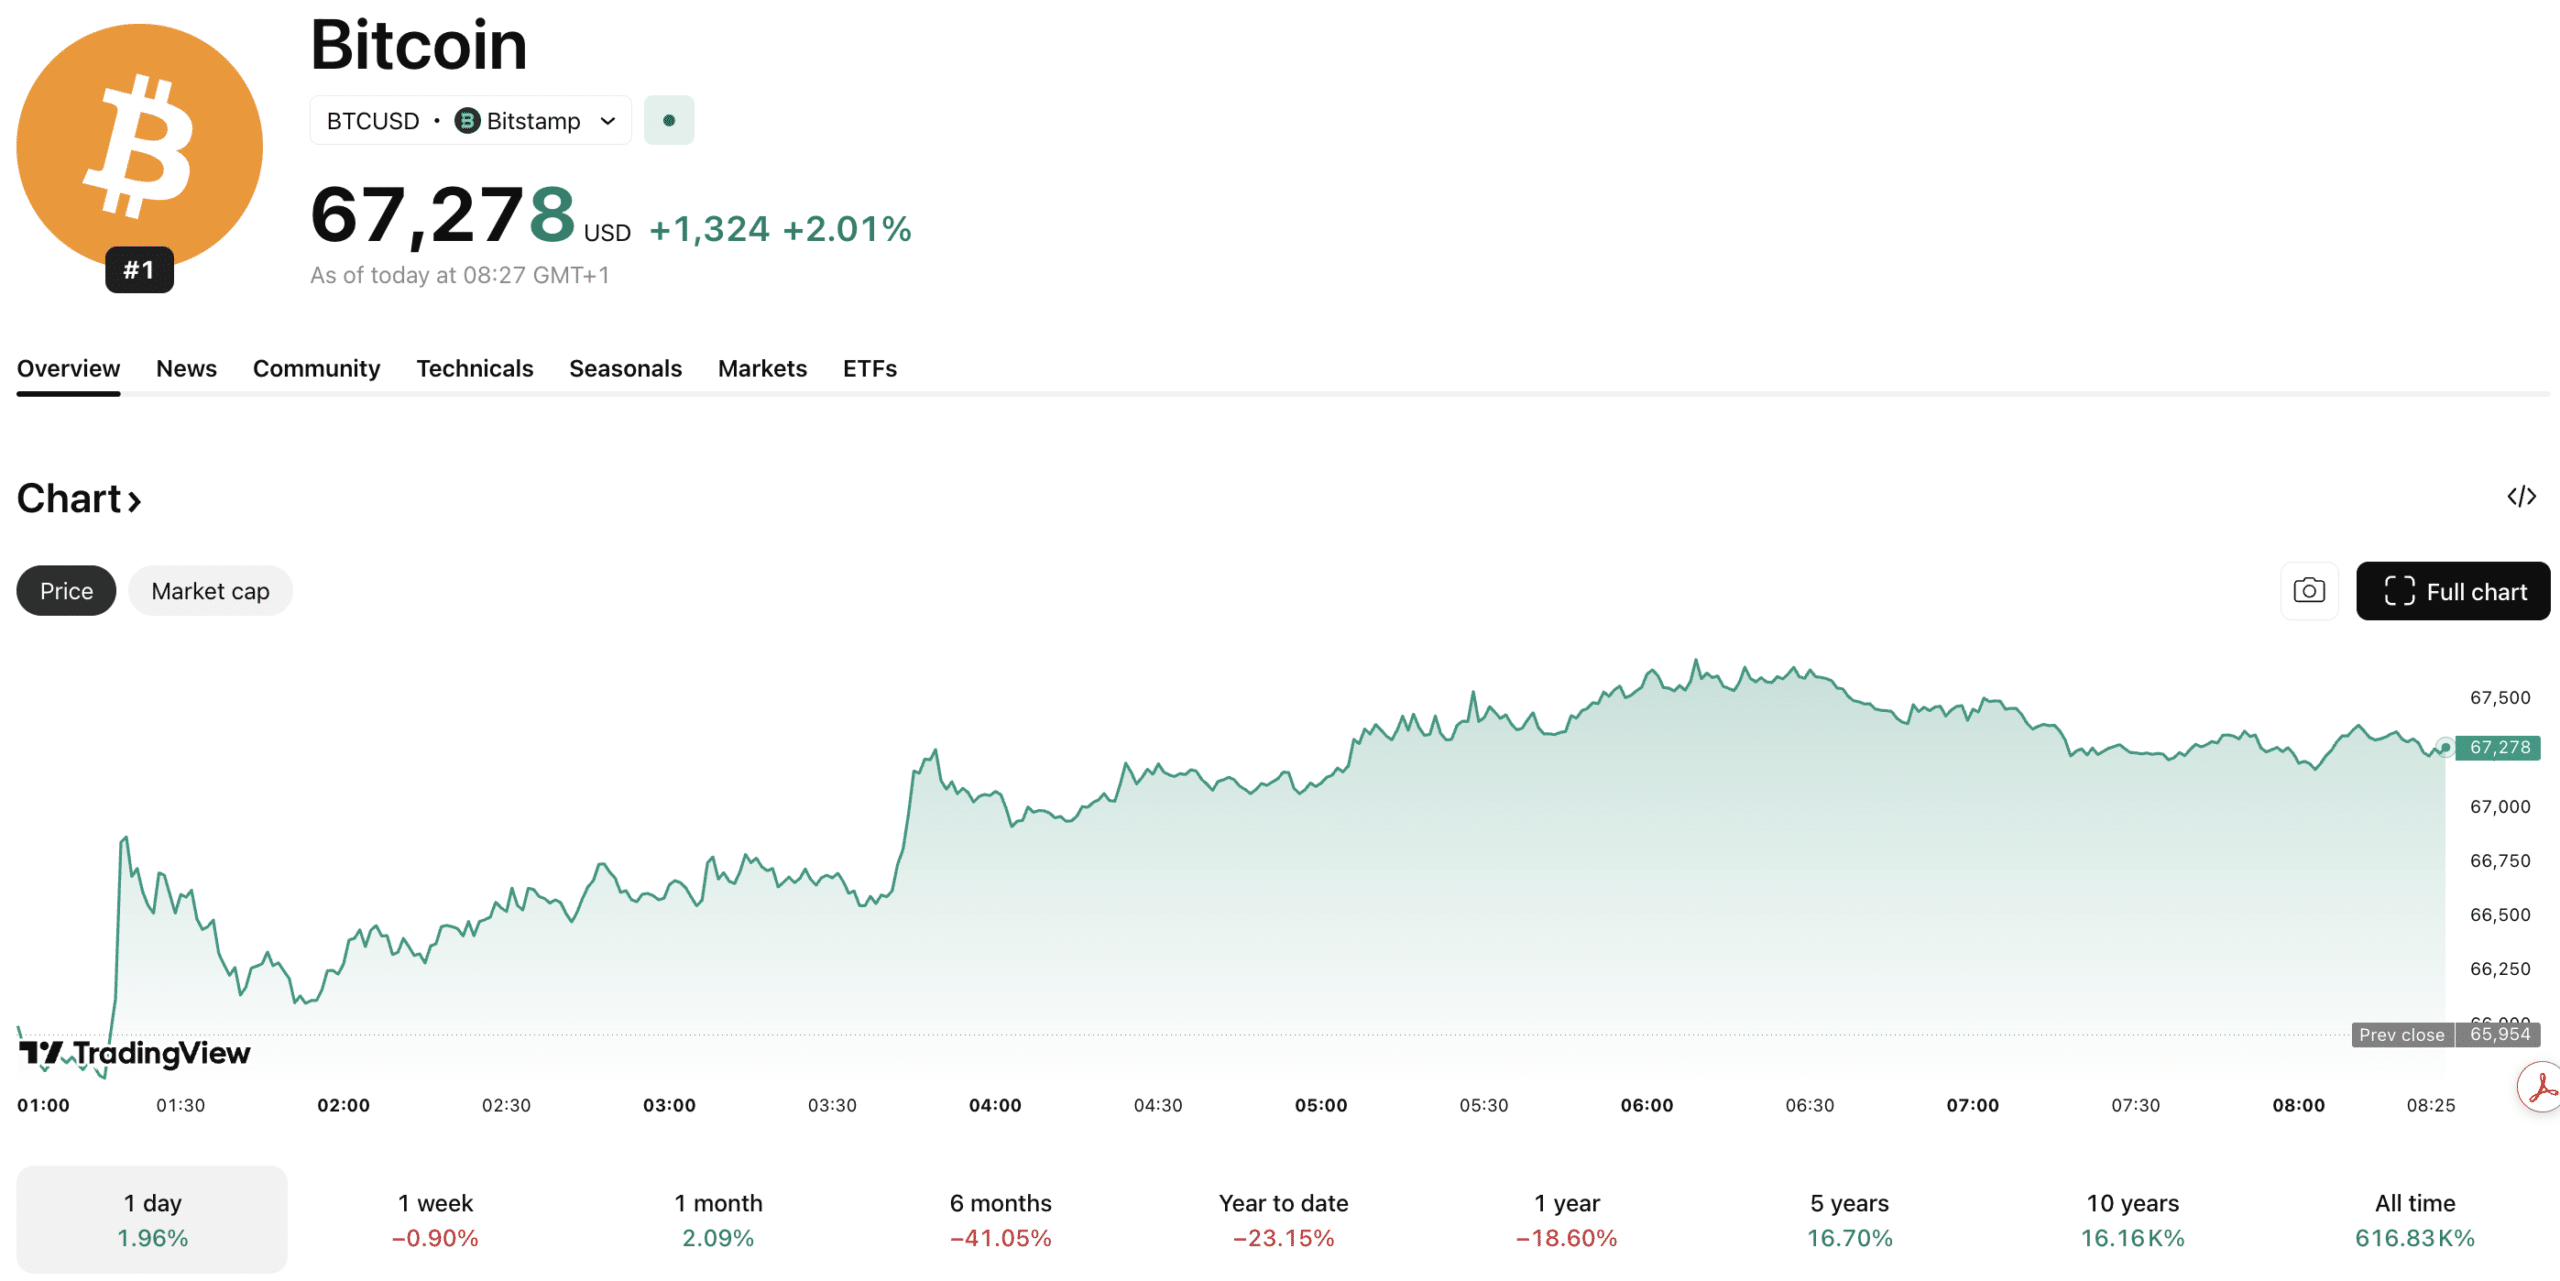Open the ETFs tab

coord(869,368)
